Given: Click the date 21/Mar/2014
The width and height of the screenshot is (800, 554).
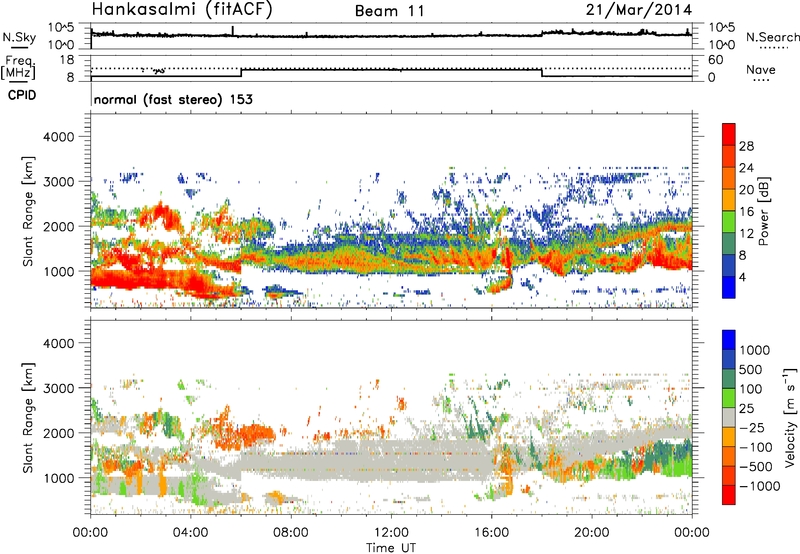Looking at the screenshot, I should click(639, 10).
